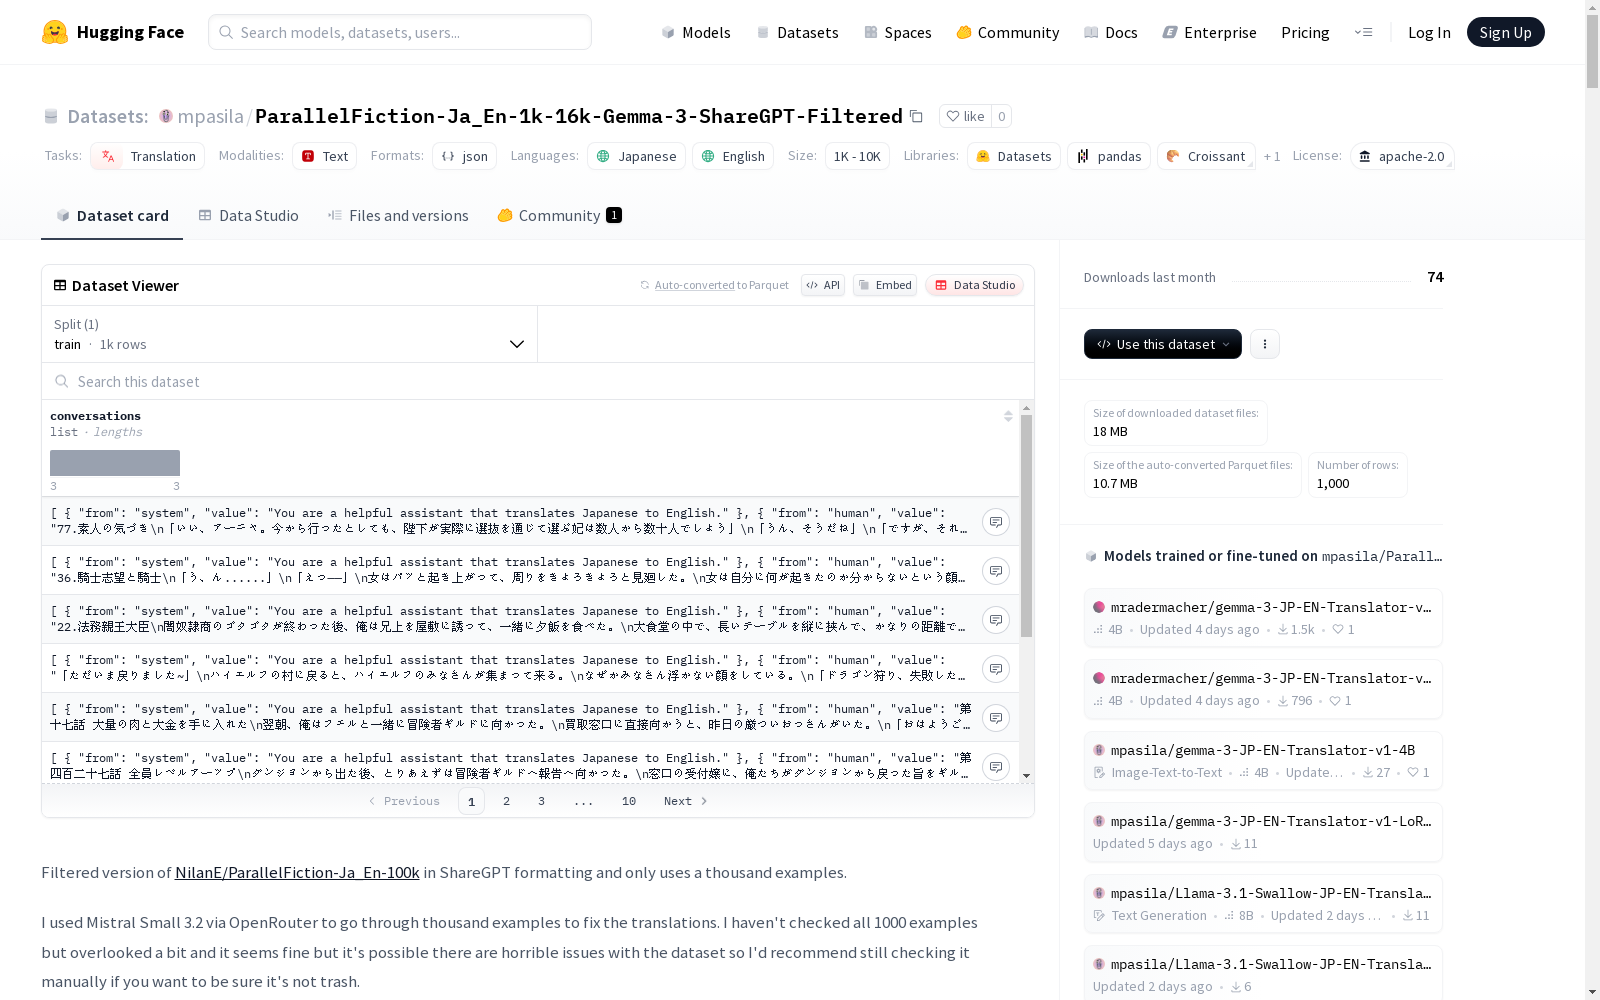Sort the conversations column

pyautogui.click(x=1008, y=416)
